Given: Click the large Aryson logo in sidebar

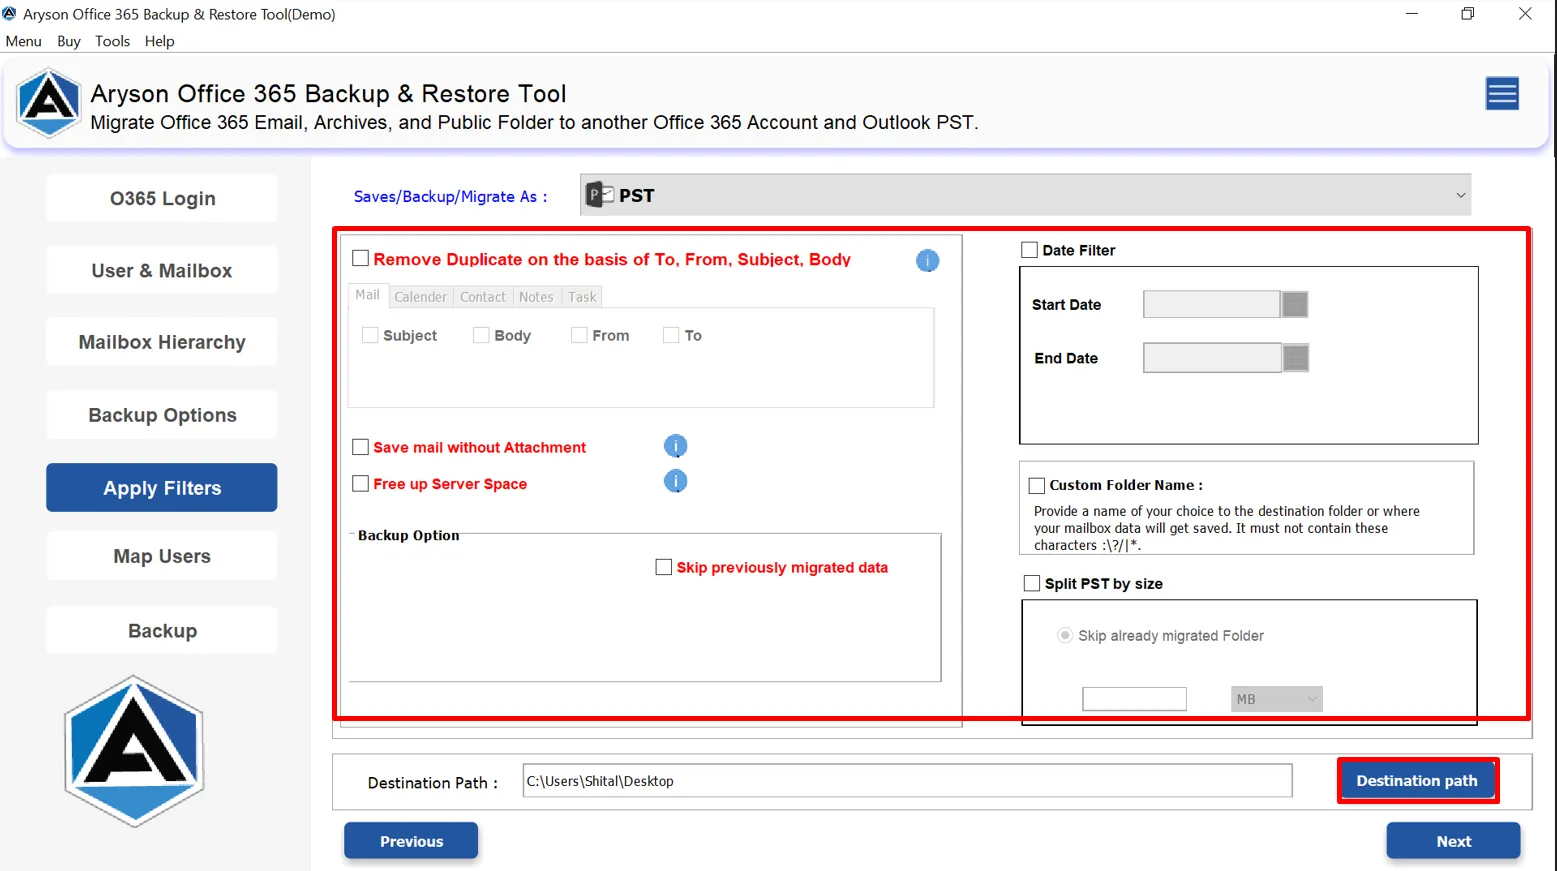Looking at the screenshot, I should pos(134,751).
